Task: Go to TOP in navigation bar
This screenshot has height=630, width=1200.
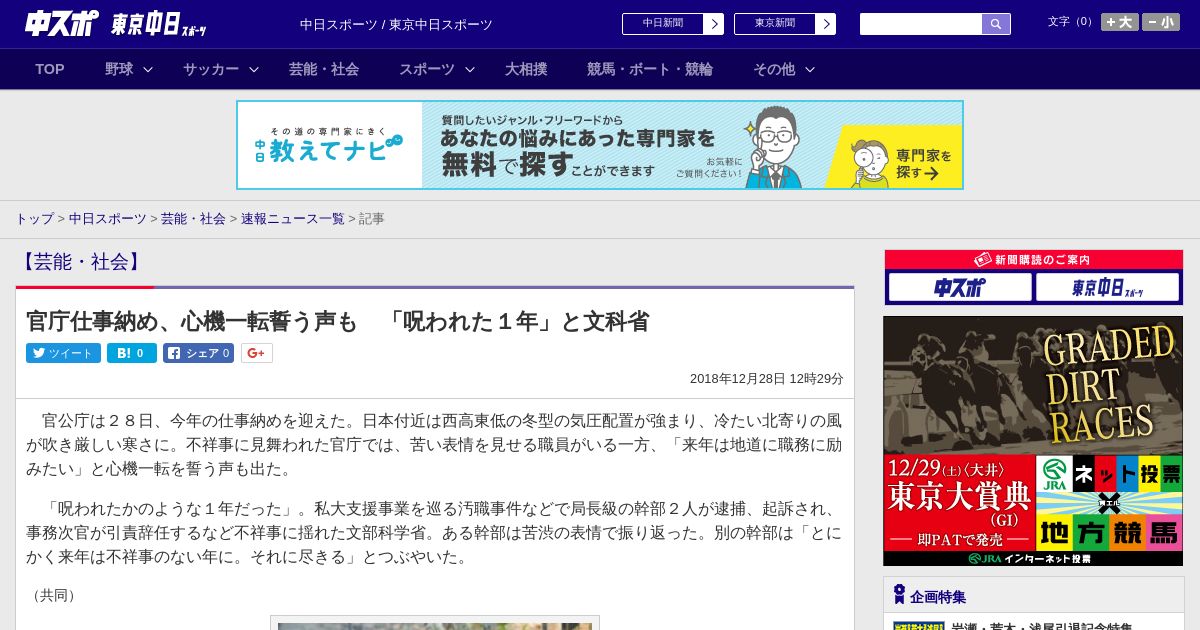Action: click(50, 69)
